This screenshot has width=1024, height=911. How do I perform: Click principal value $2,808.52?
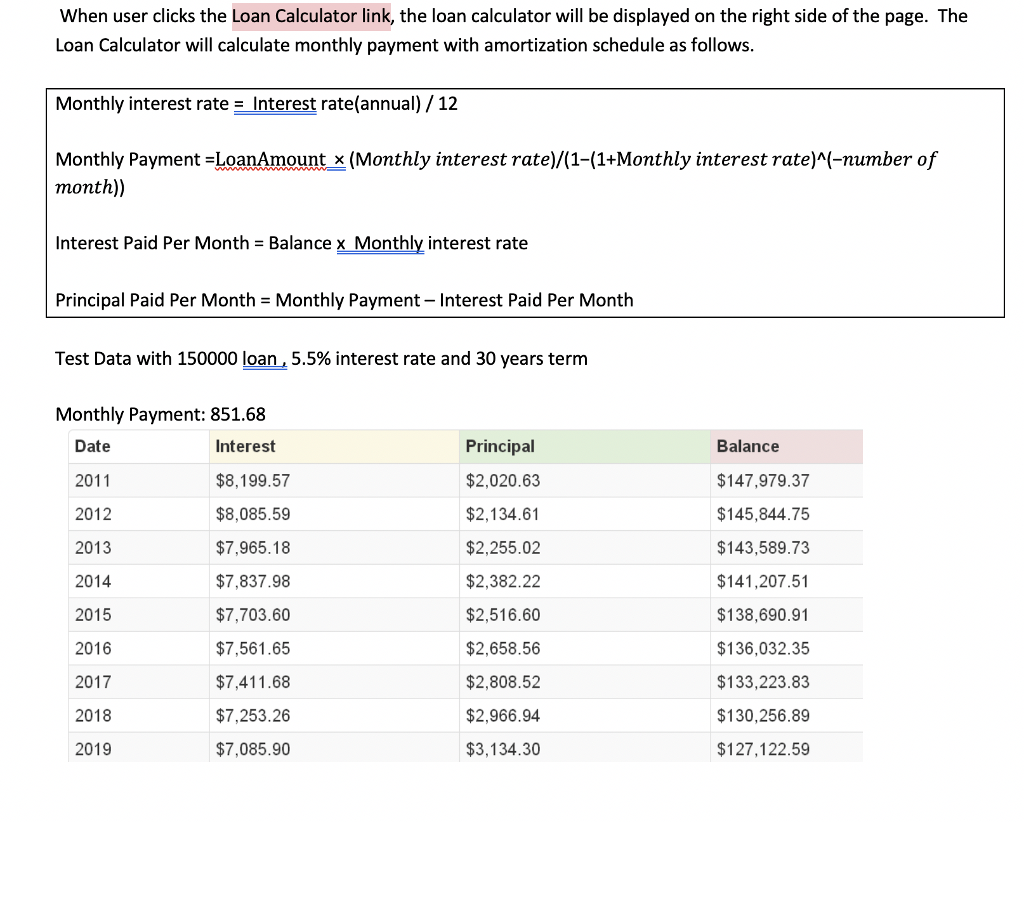point(503,682)
